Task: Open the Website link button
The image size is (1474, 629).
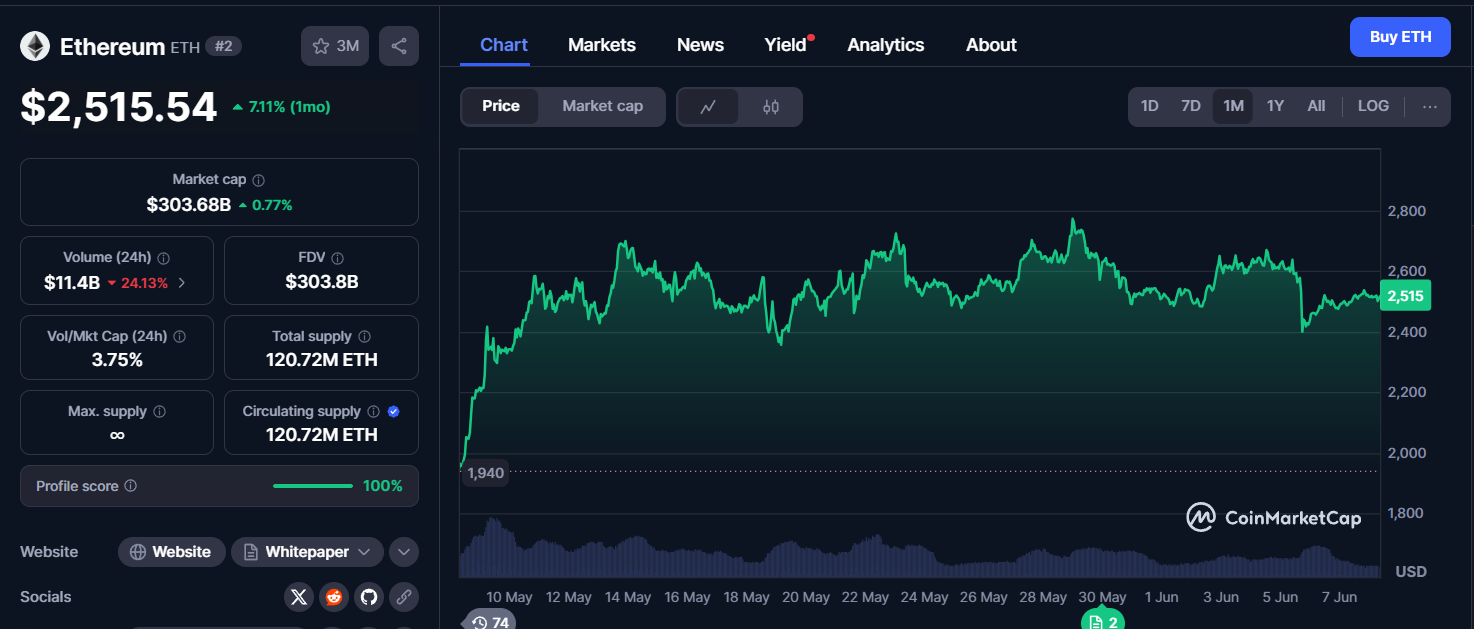Action: coord(170,552)
